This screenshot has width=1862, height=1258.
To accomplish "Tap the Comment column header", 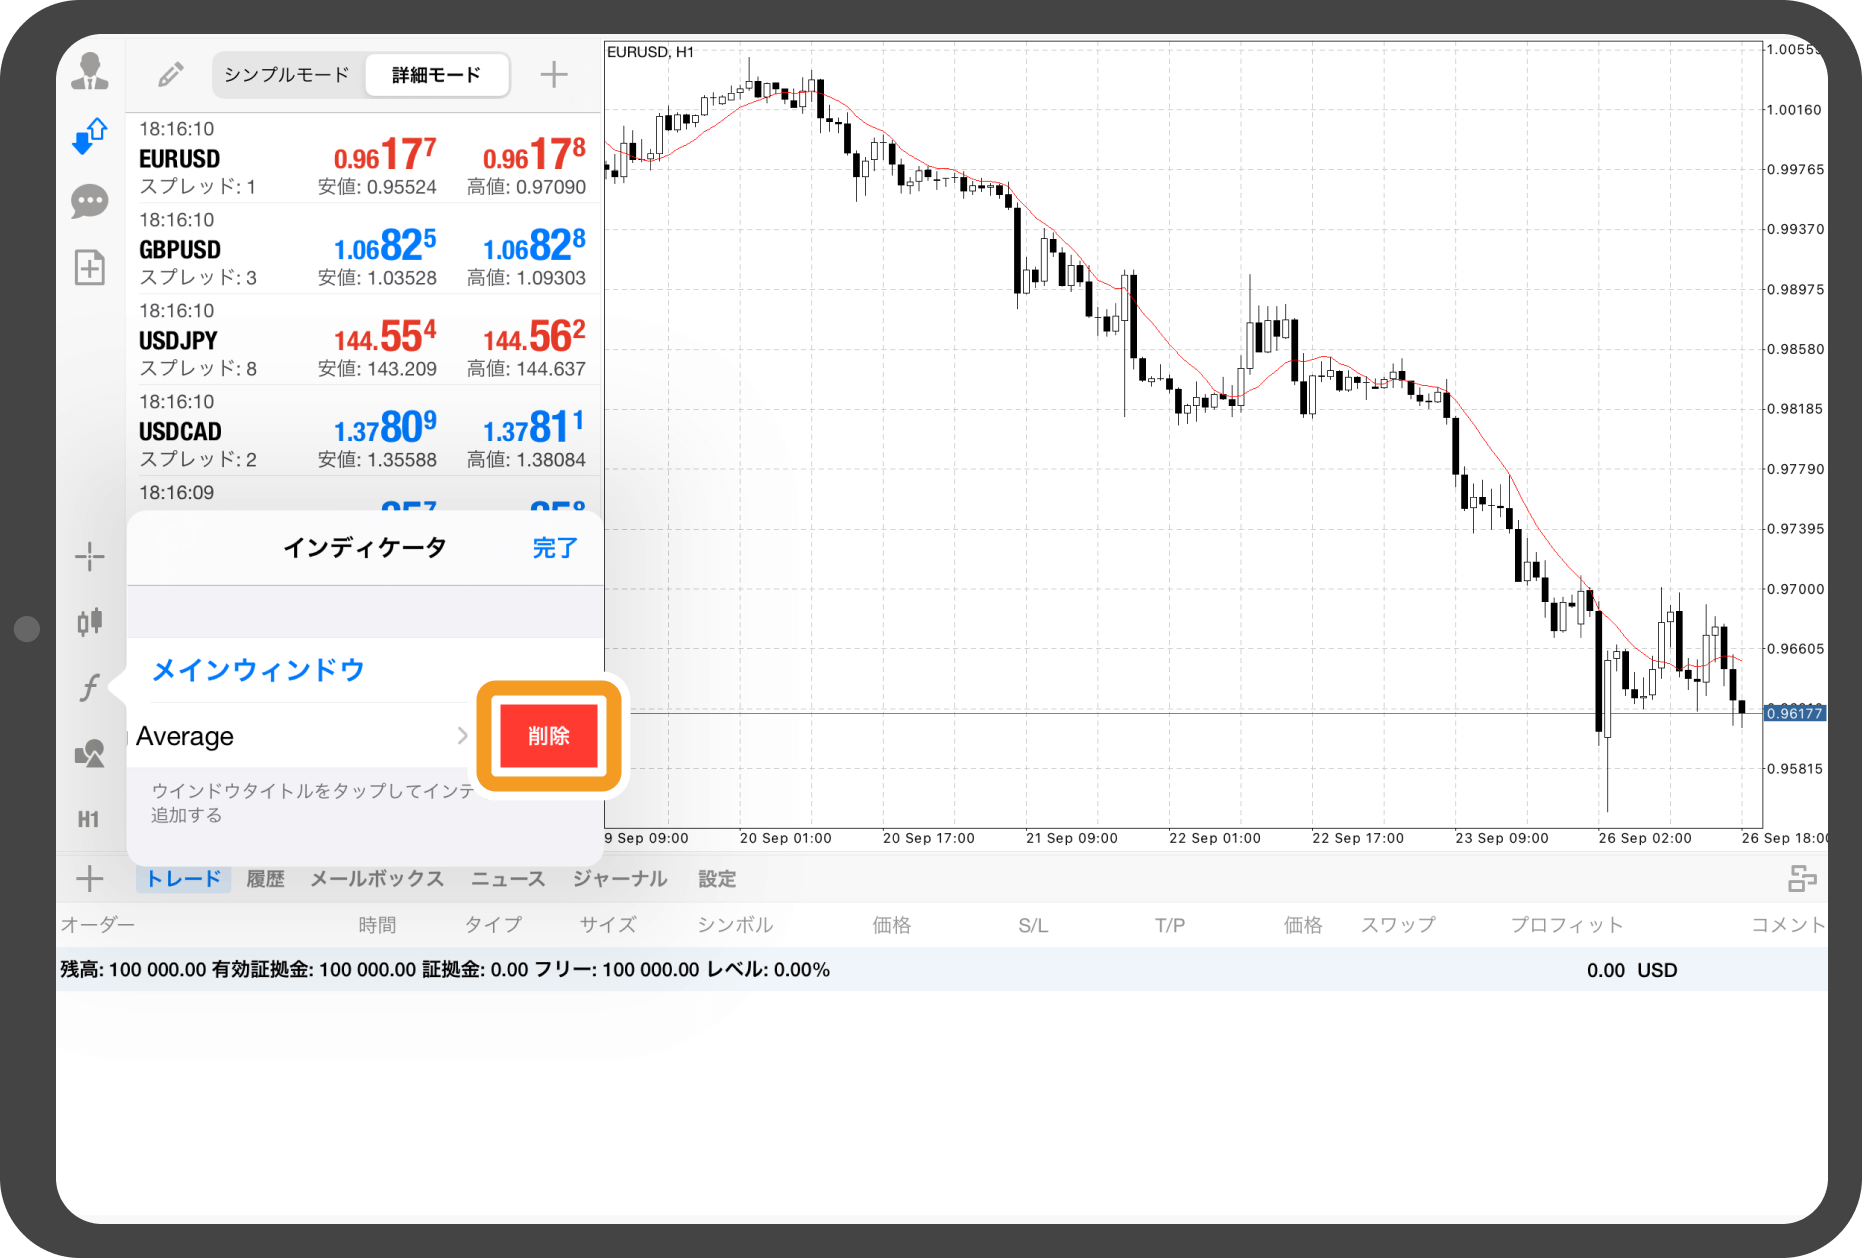I will point(1788,925).
